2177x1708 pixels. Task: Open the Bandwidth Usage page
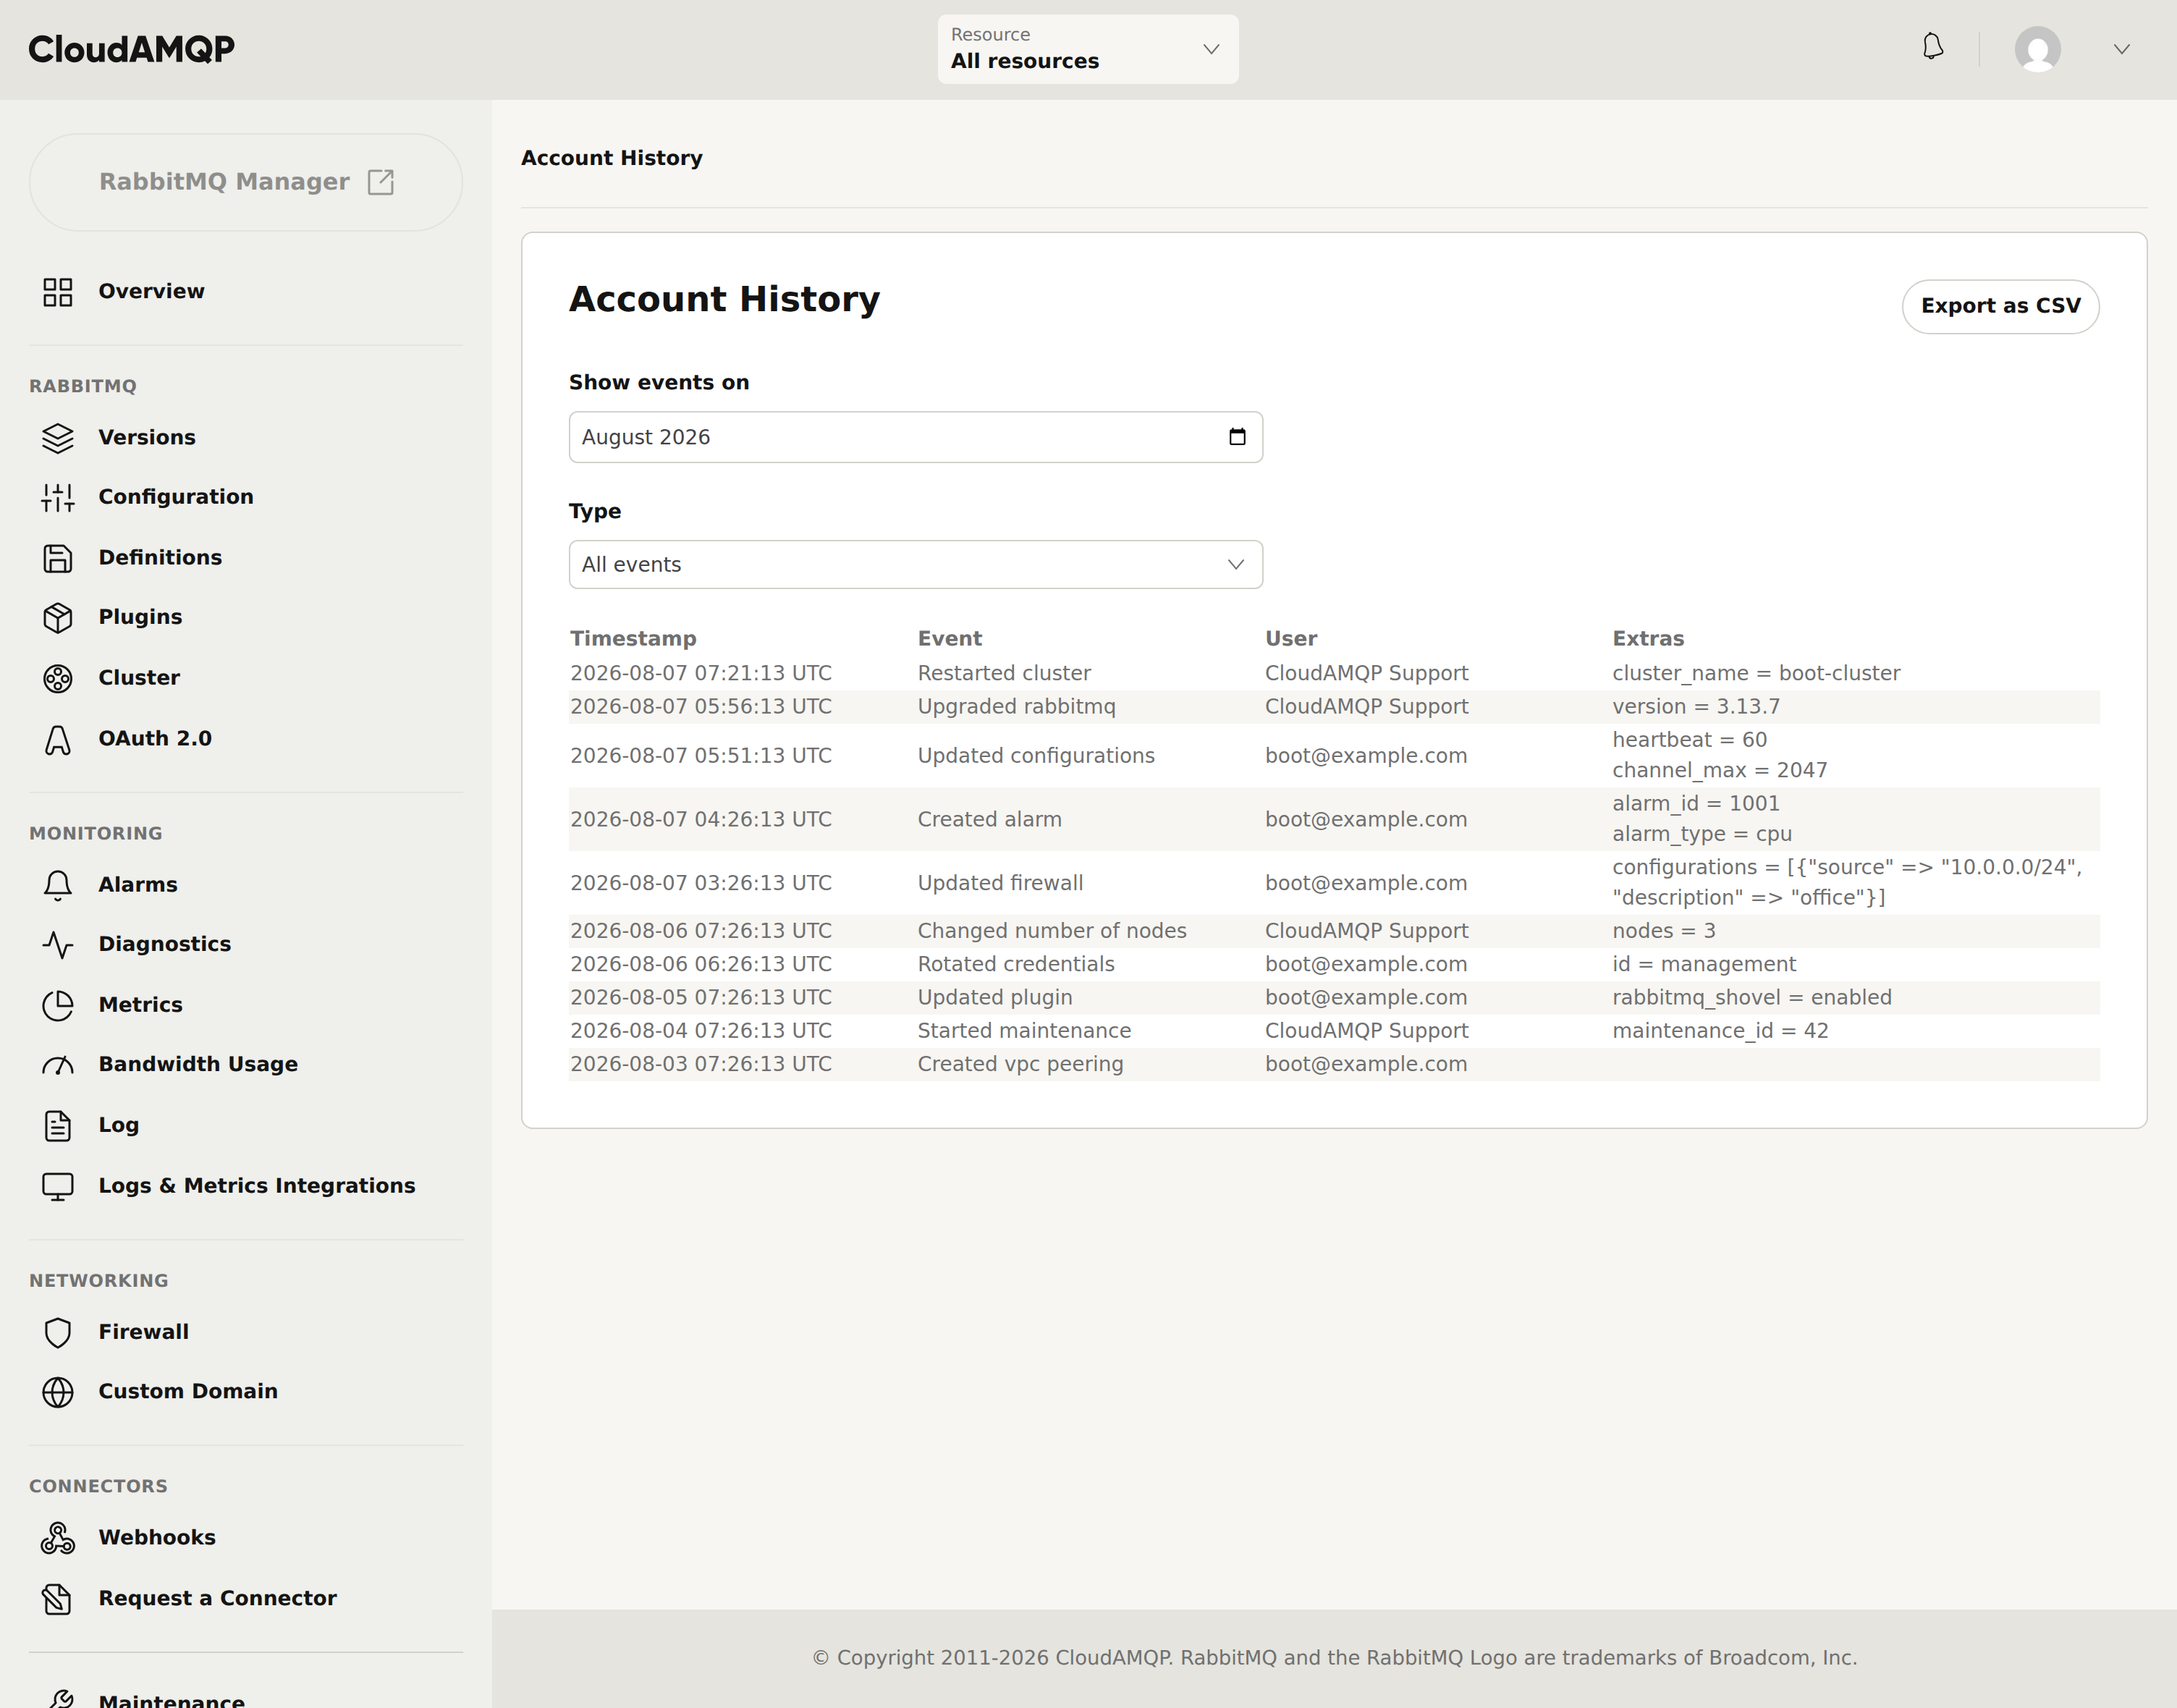click(198, 1064)
